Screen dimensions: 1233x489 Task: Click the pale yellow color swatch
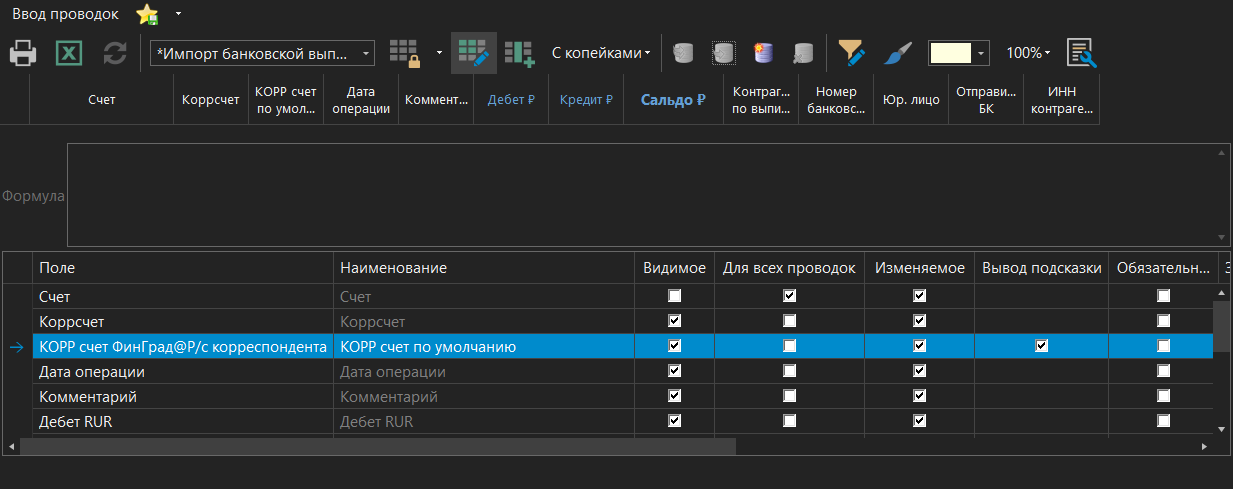pos(951,53)
